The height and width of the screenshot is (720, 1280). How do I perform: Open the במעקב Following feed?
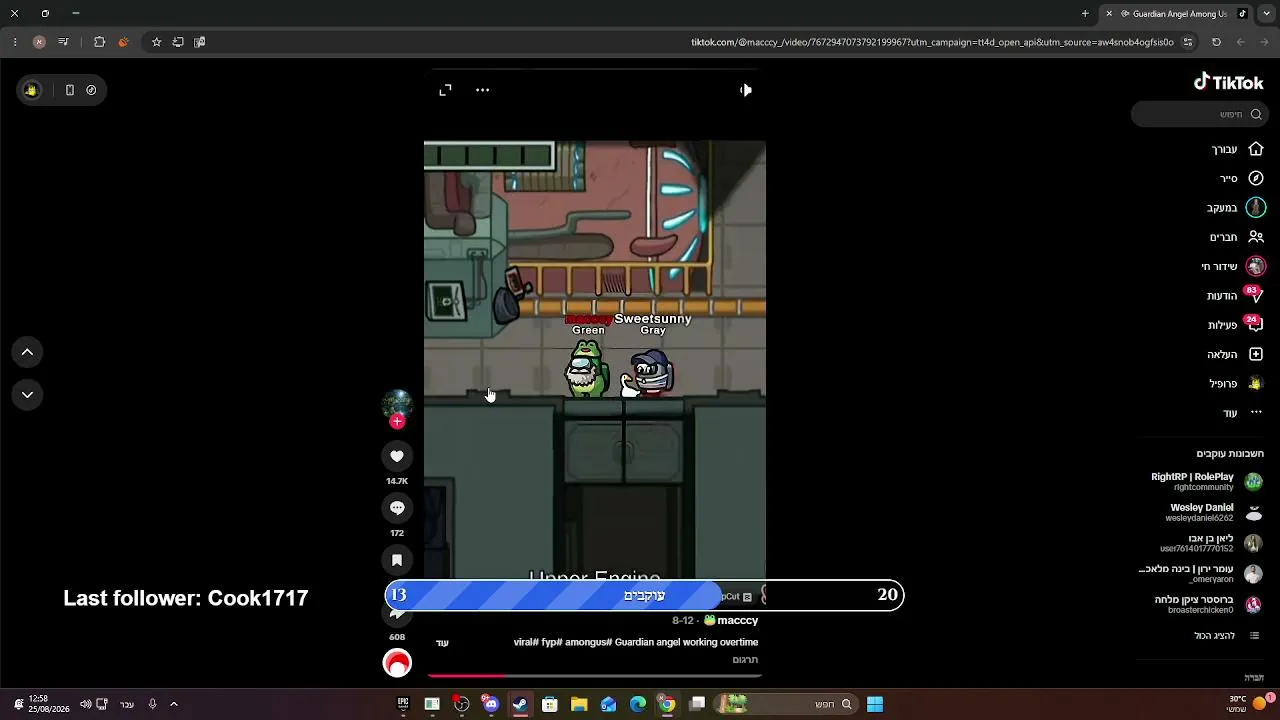click(x=1236, y=208)
